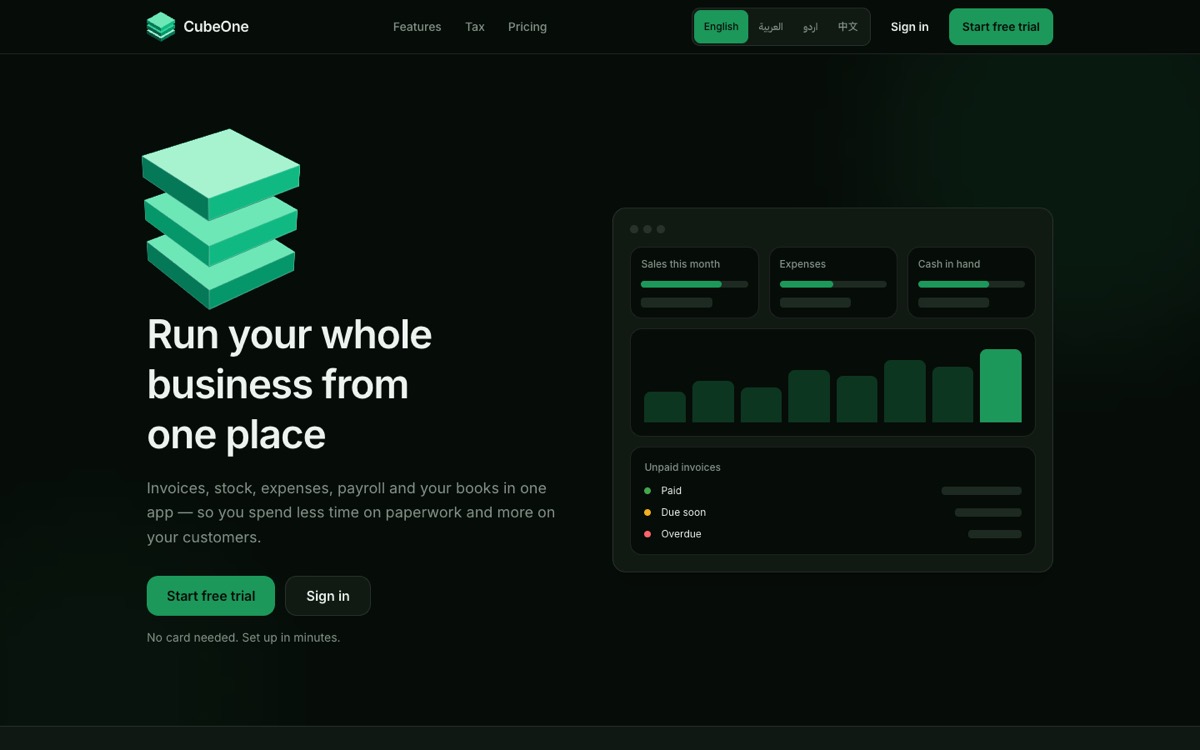Switch the site language to Chinese (中文)
Viewport: 1200px width, 750px height.
(x=848, y=27)
